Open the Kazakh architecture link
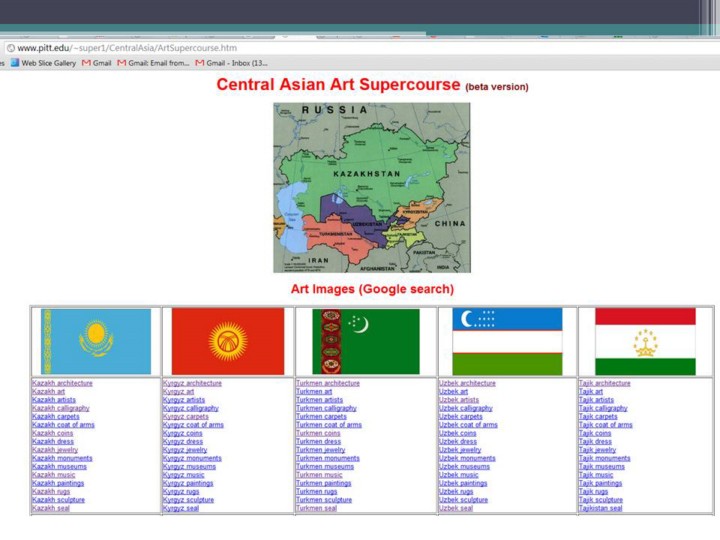 [x=62, y=383]
